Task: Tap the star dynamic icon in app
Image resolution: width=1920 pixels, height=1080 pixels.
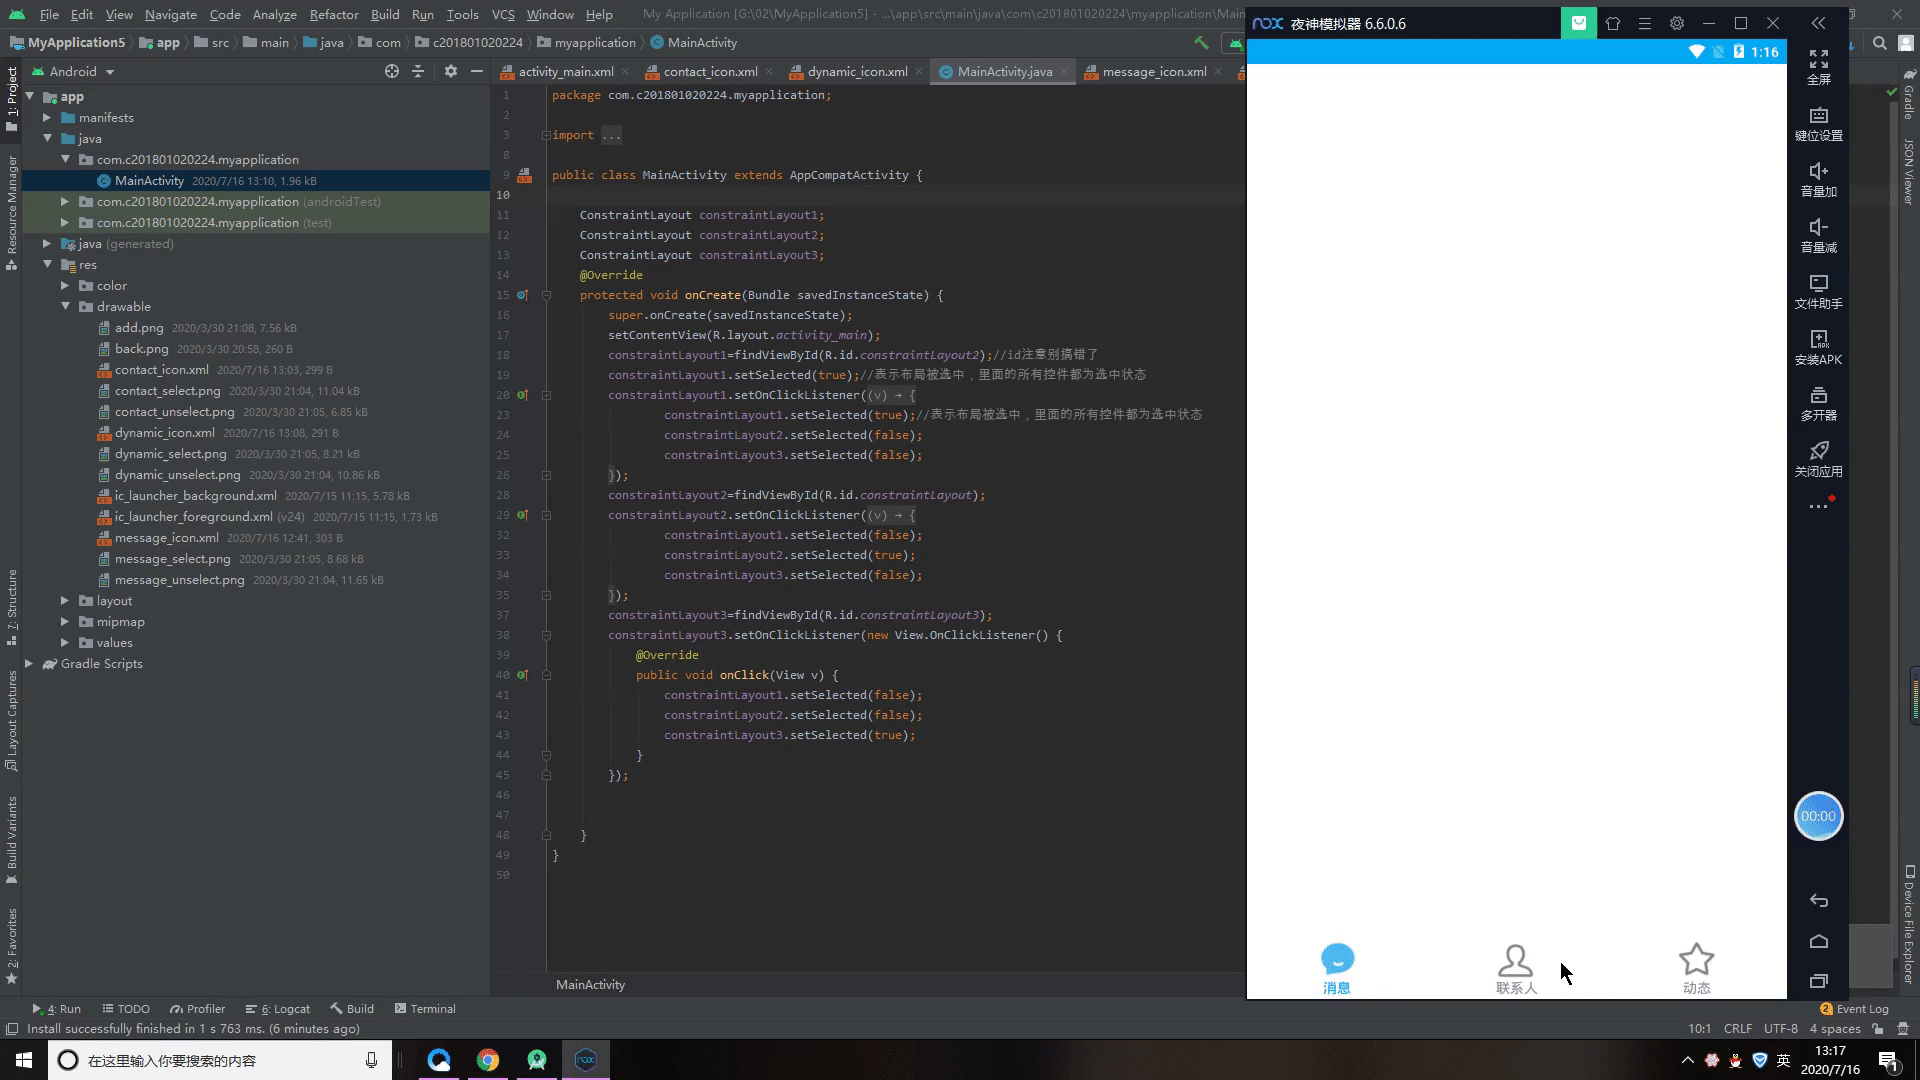Action: pos(1696,961)
